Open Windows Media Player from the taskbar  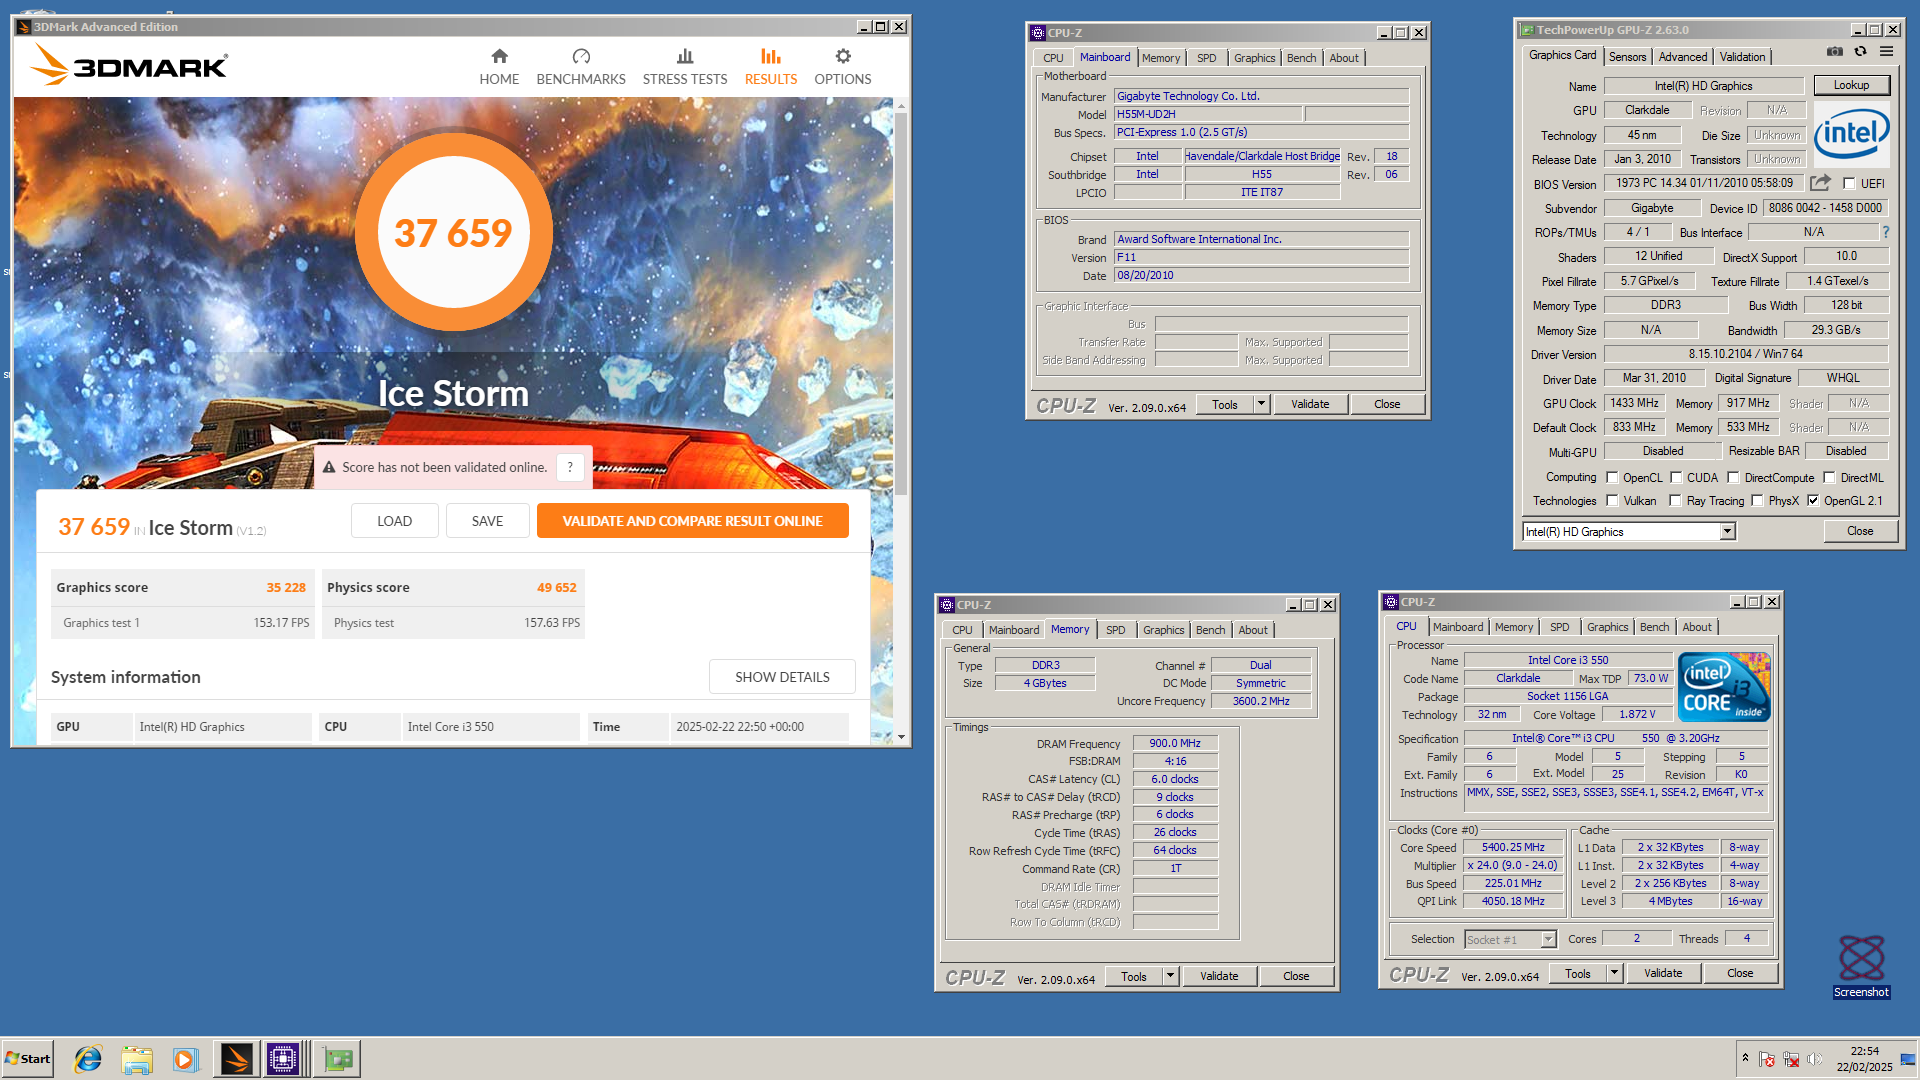click(185, 1059)
